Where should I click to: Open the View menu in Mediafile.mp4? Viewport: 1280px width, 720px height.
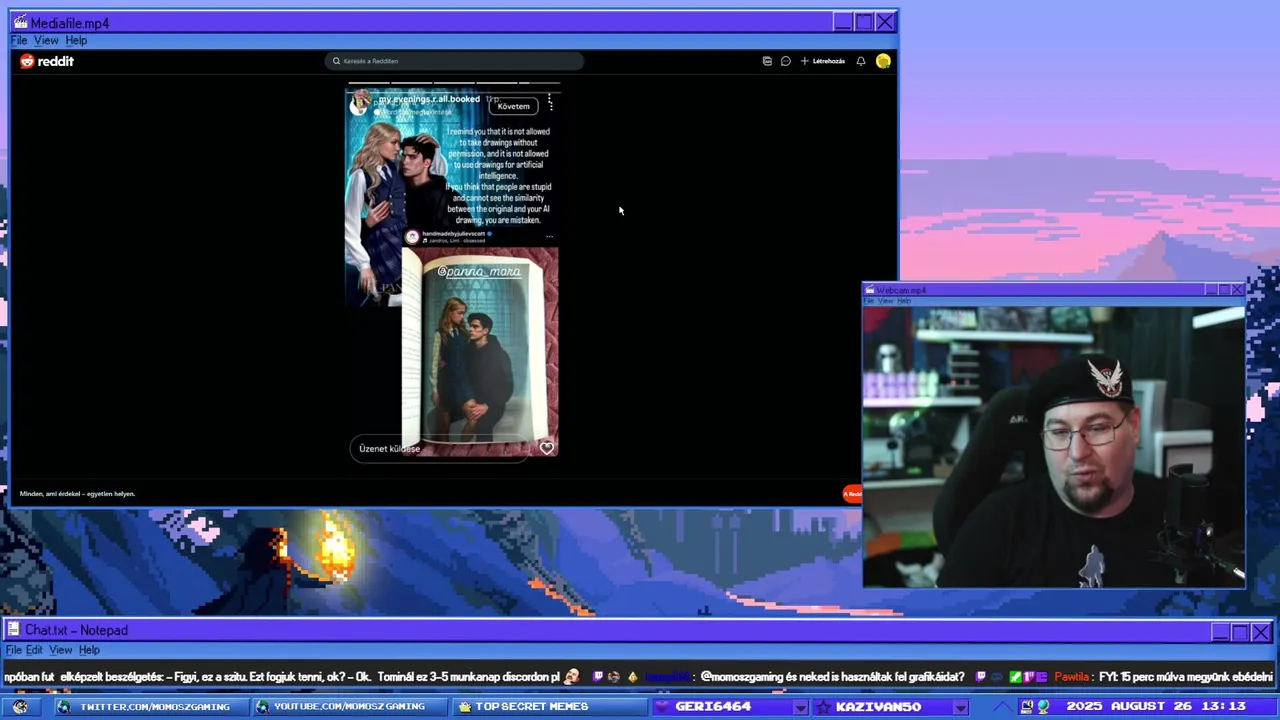coord(46,40)
